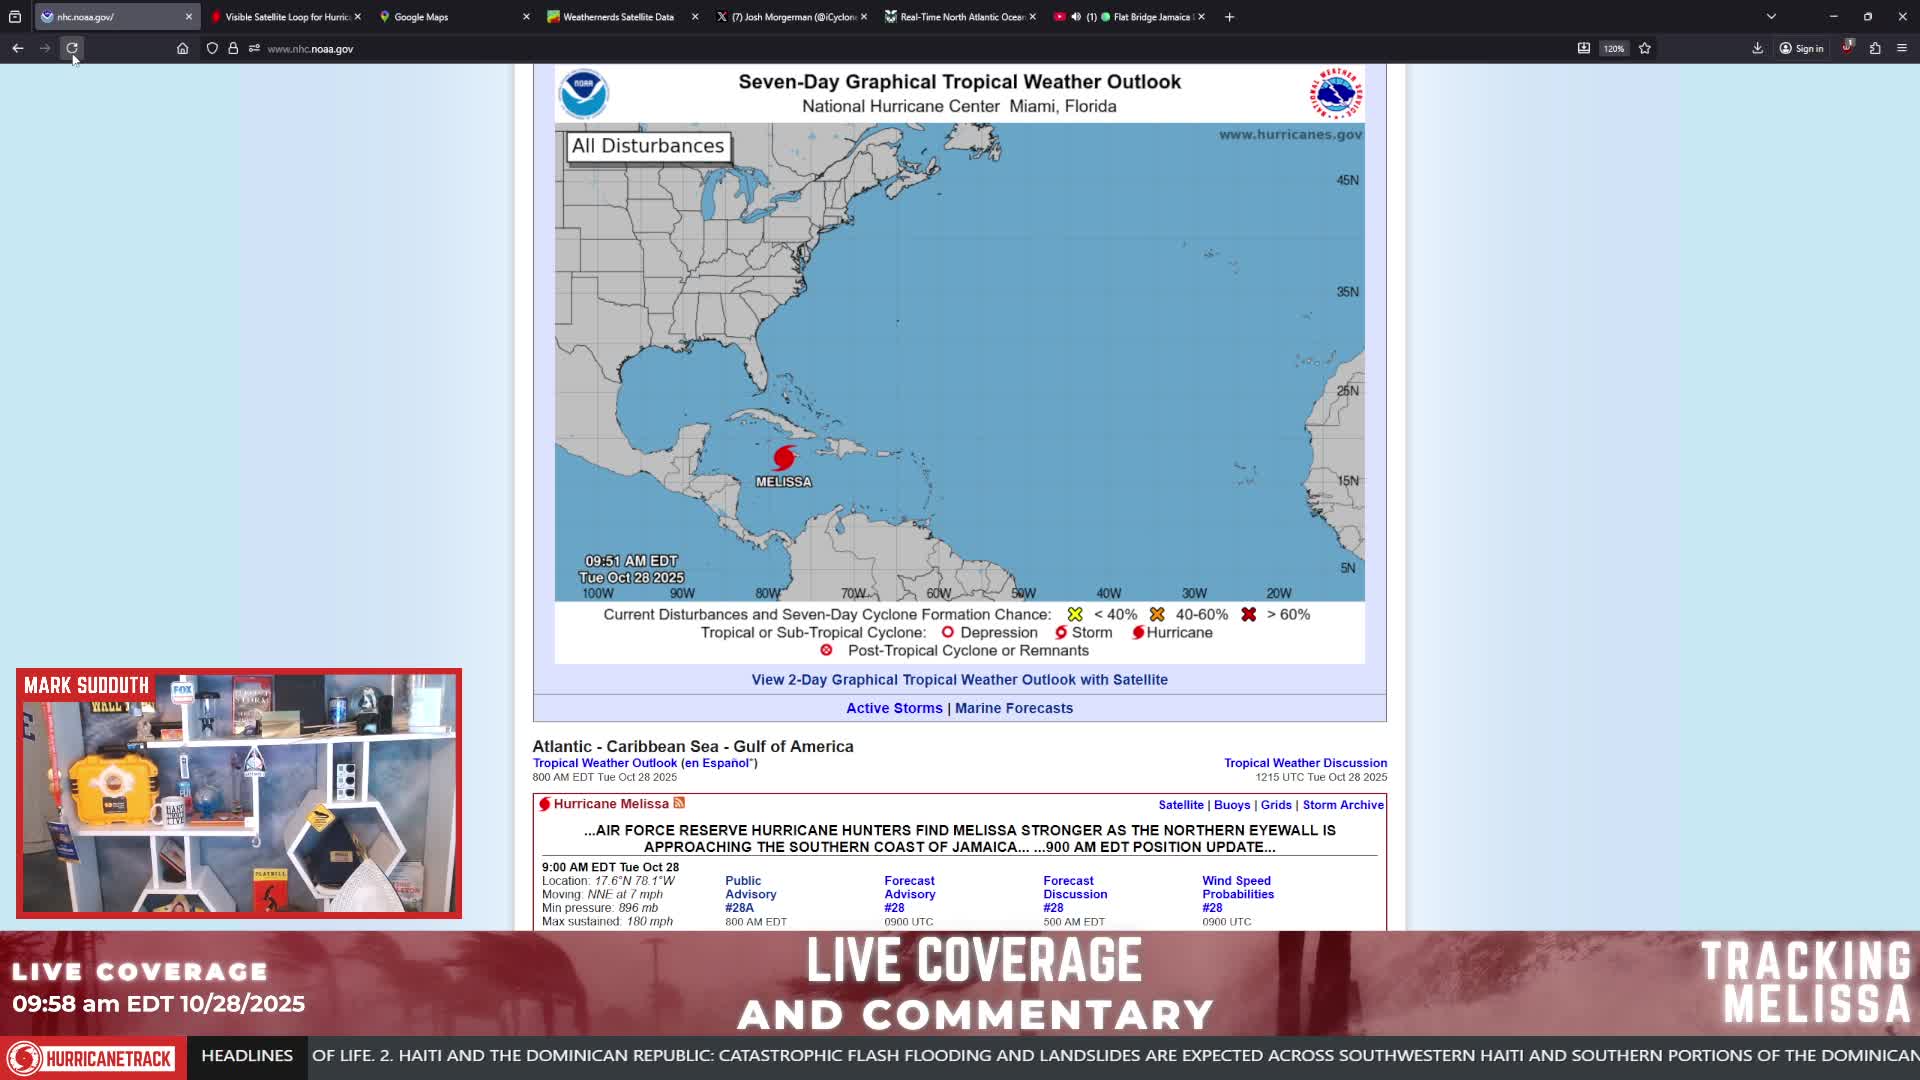Go back using the browser back arrow
The height and width of the screenshot is (1080, 1920).
[18, 48]
